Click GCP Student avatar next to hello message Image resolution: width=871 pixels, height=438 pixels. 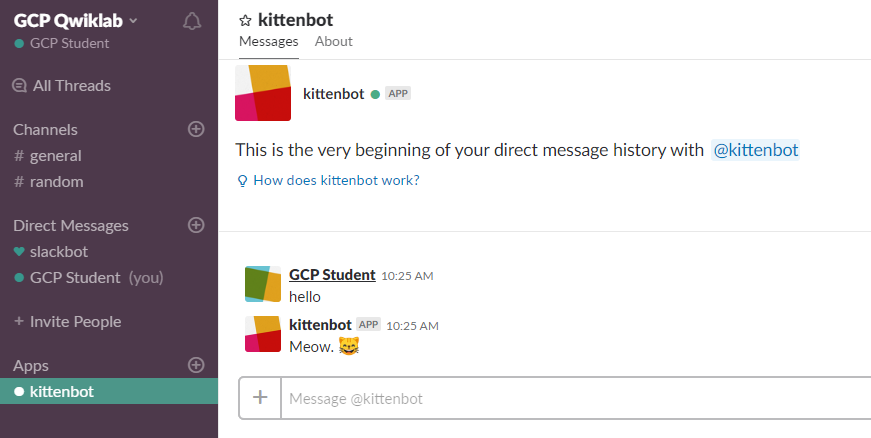pyautogui.click(x=263, y=284)
